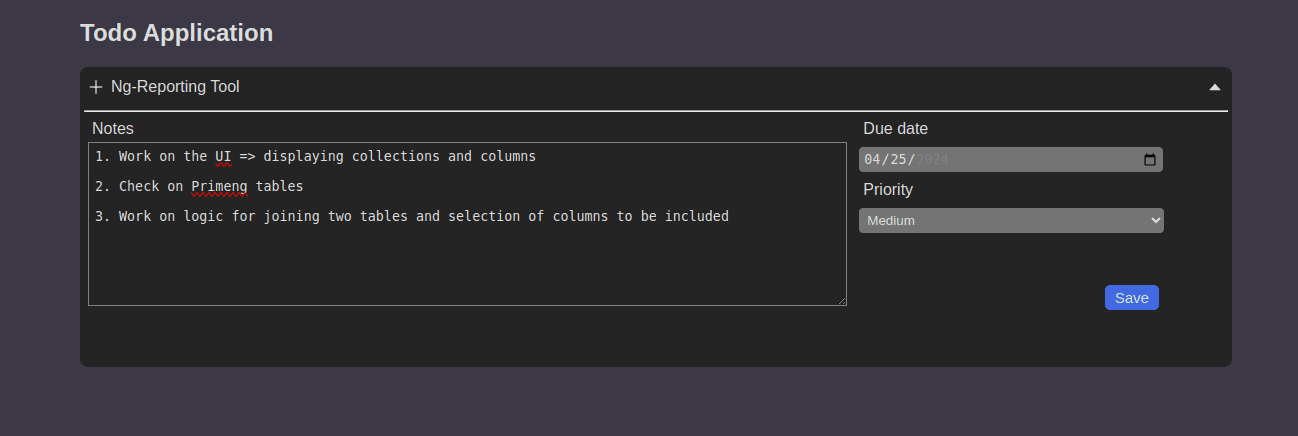Collapse the Ng-Reporting Tool panel with the triangle arrow

coord(1215,87)
